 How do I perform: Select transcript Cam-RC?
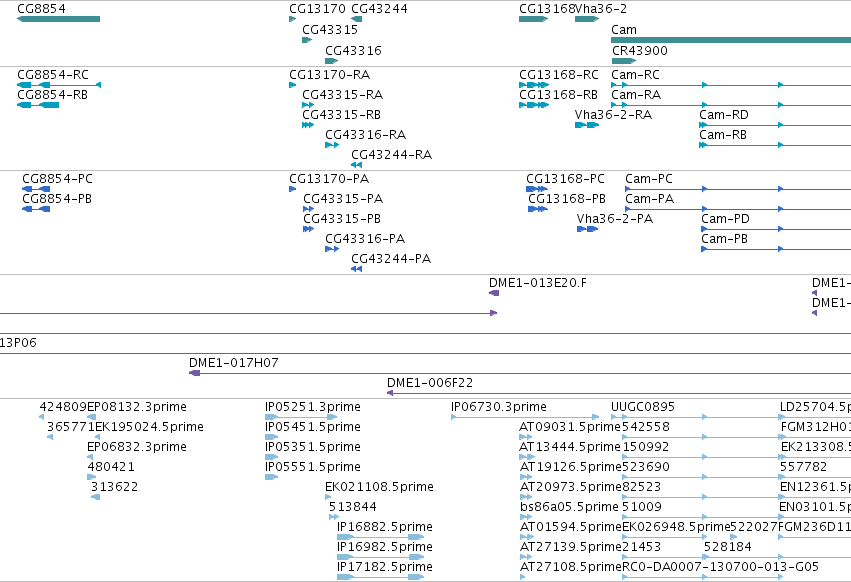[636, 74]
